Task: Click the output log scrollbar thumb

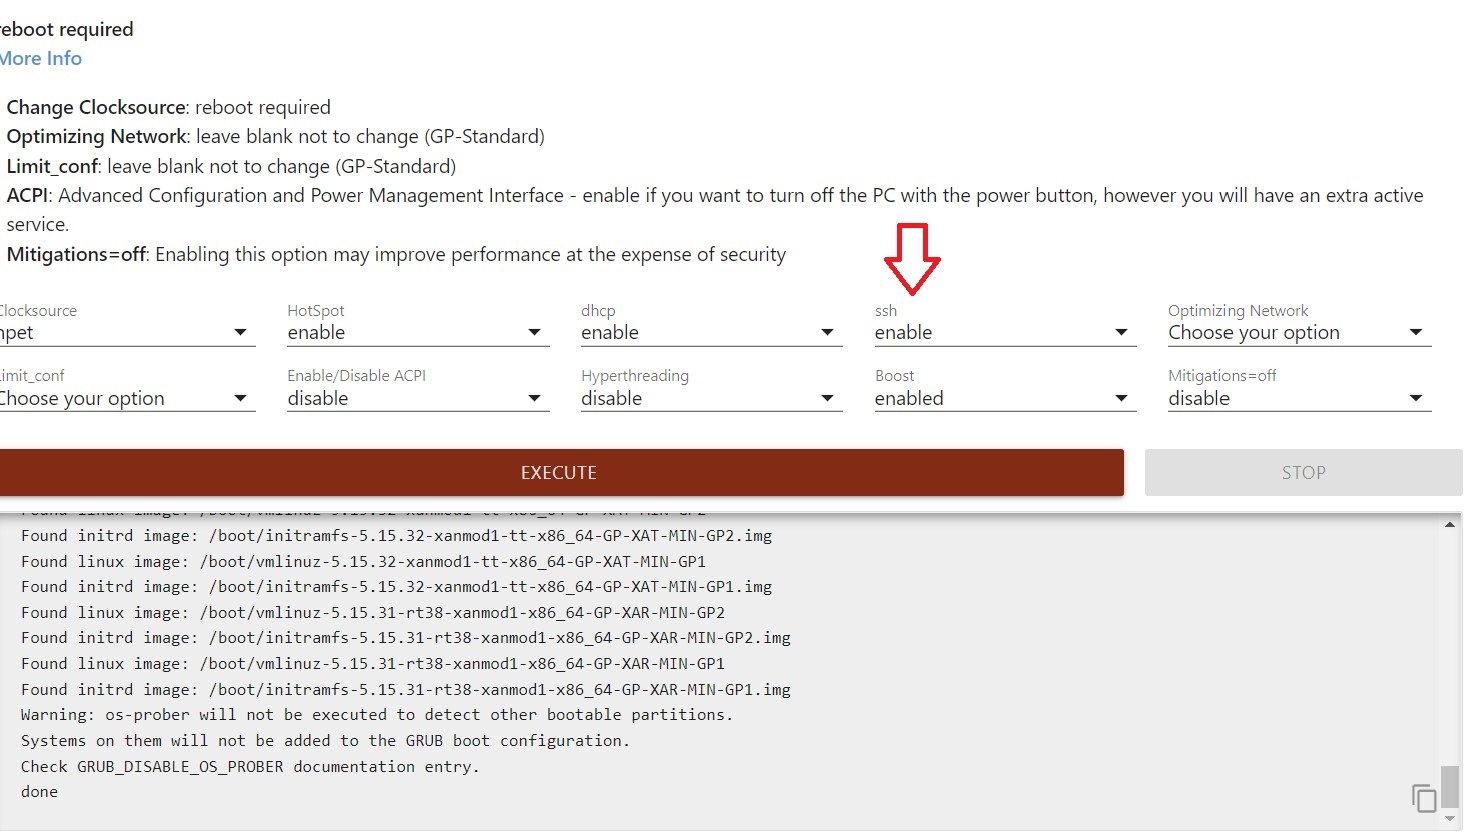Action: [1450, 784]
